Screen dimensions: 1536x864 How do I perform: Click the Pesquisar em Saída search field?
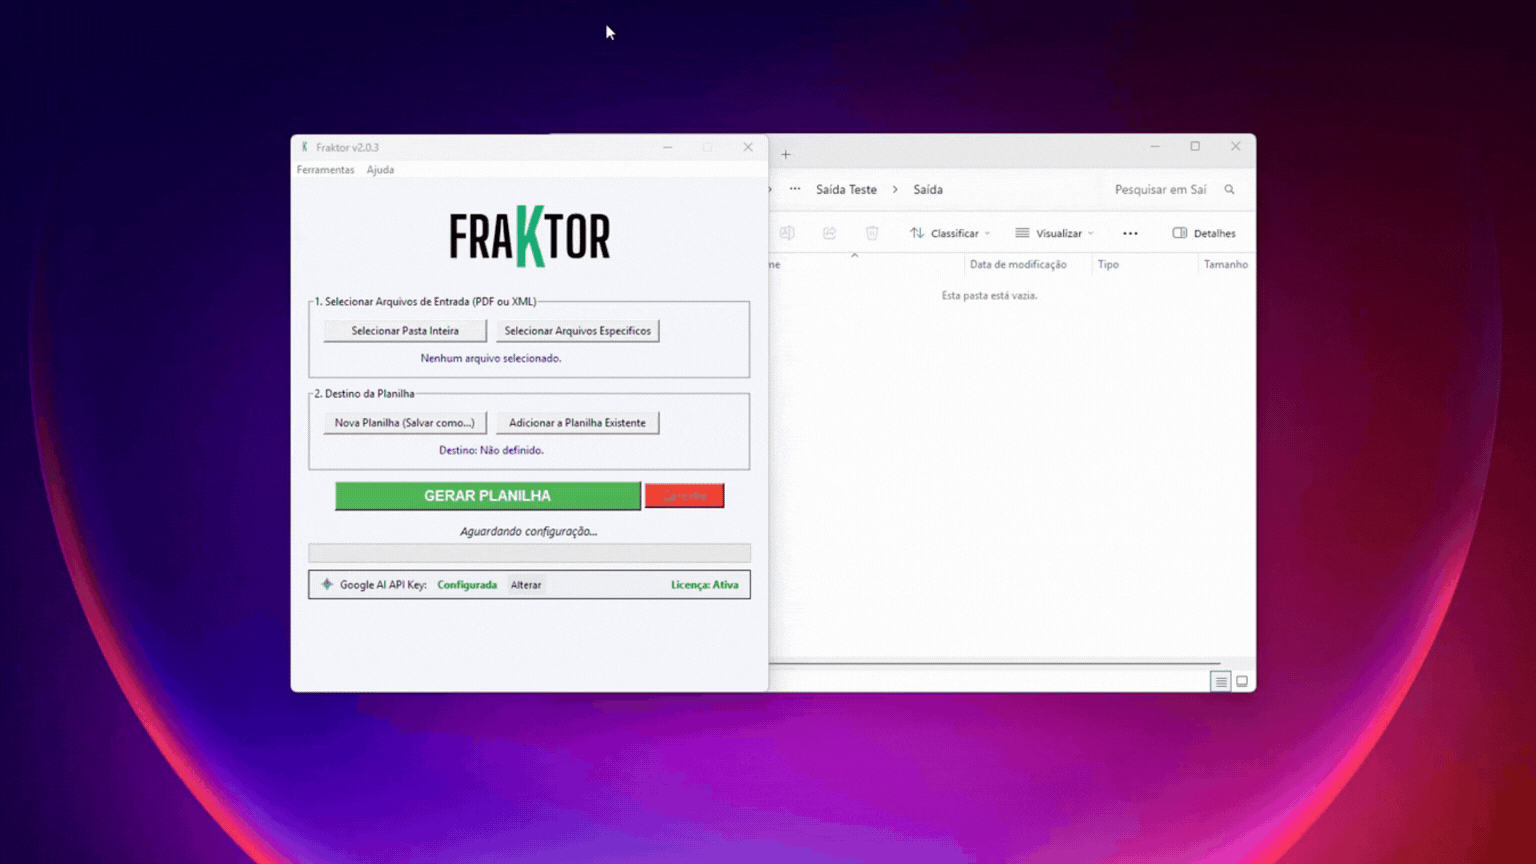pyautogui.click(x=1160, y=189)
